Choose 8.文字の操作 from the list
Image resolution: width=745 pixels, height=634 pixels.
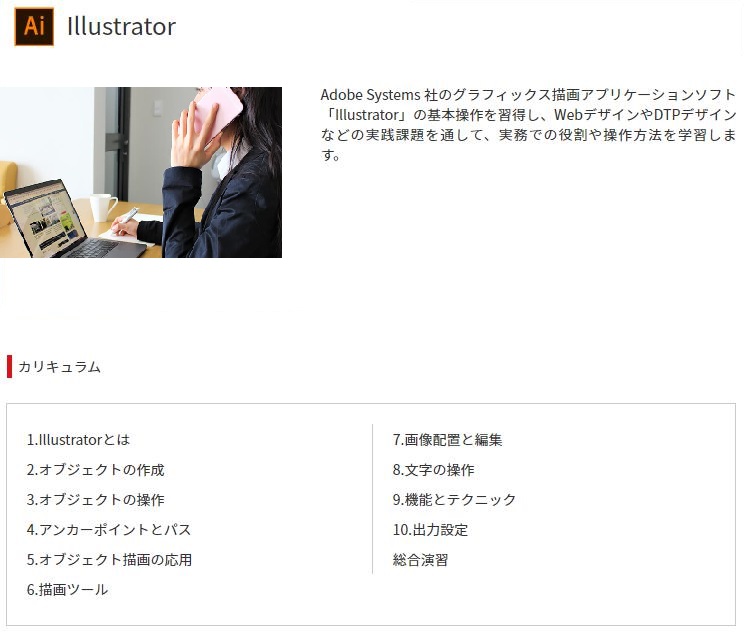pos(433,470)
